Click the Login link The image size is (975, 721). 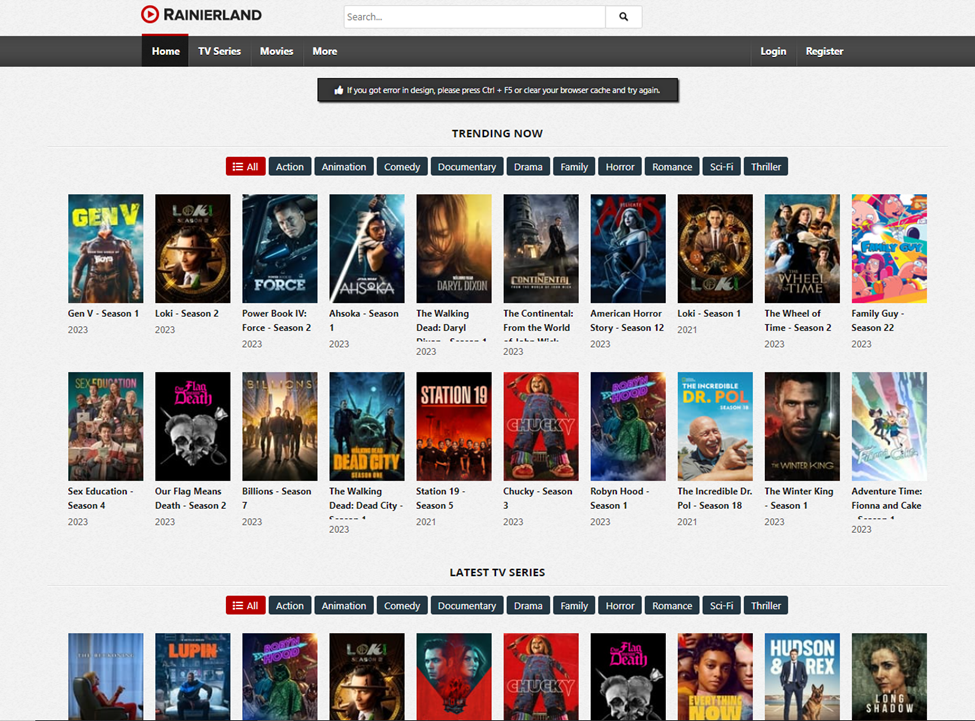coord(773,51)
